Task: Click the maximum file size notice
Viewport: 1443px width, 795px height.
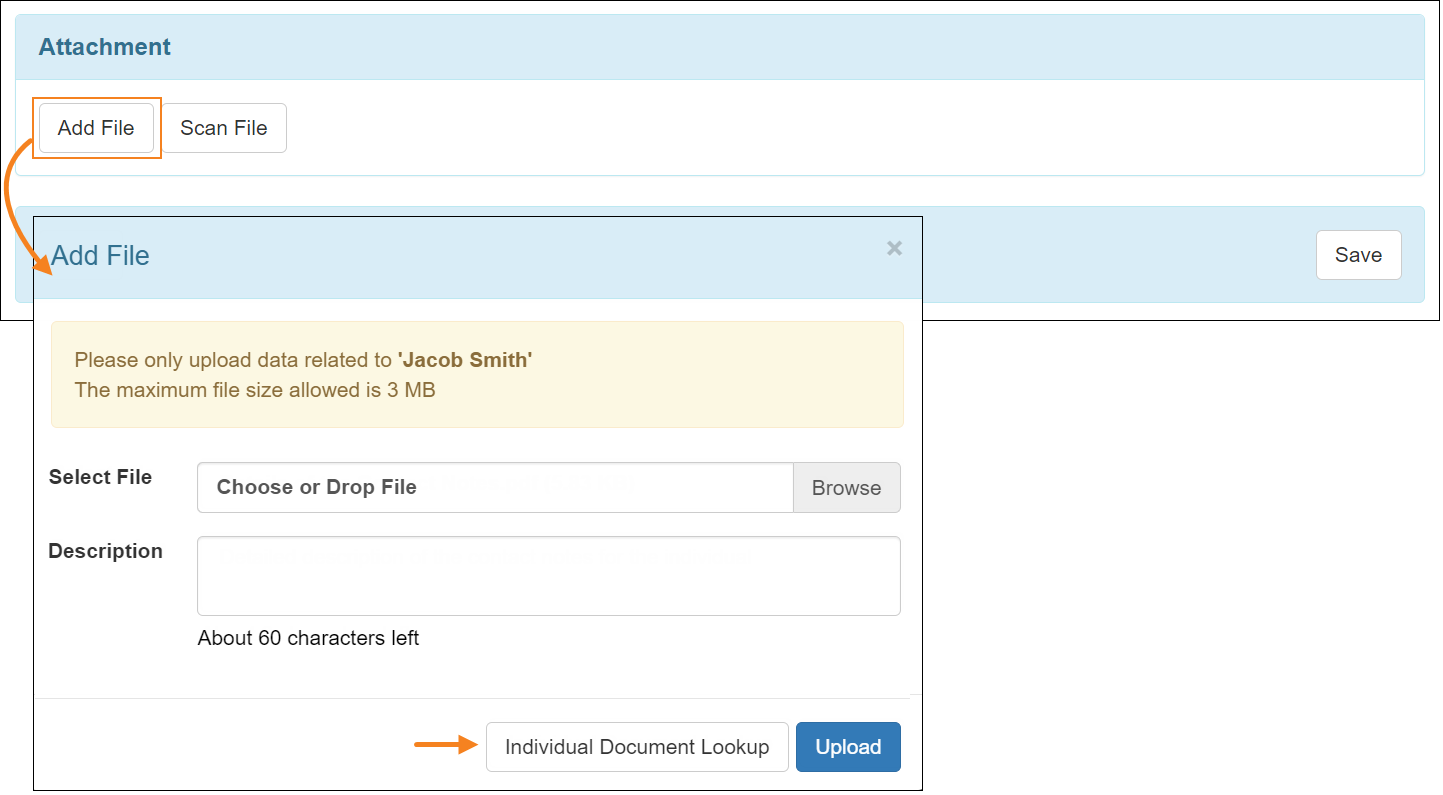Action: tap(255, 390)
